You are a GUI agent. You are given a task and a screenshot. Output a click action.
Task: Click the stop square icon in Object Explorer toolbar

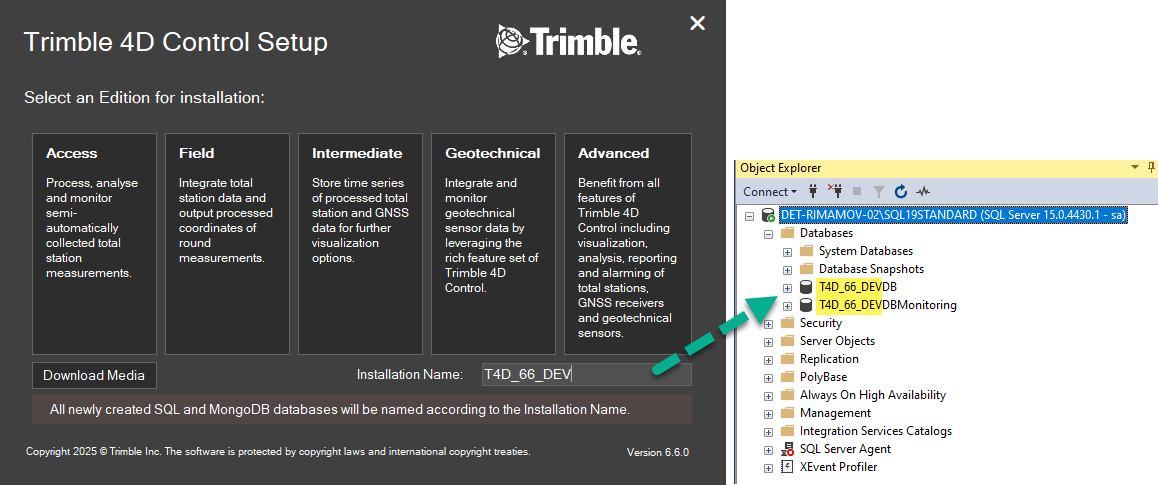[857, 192]
